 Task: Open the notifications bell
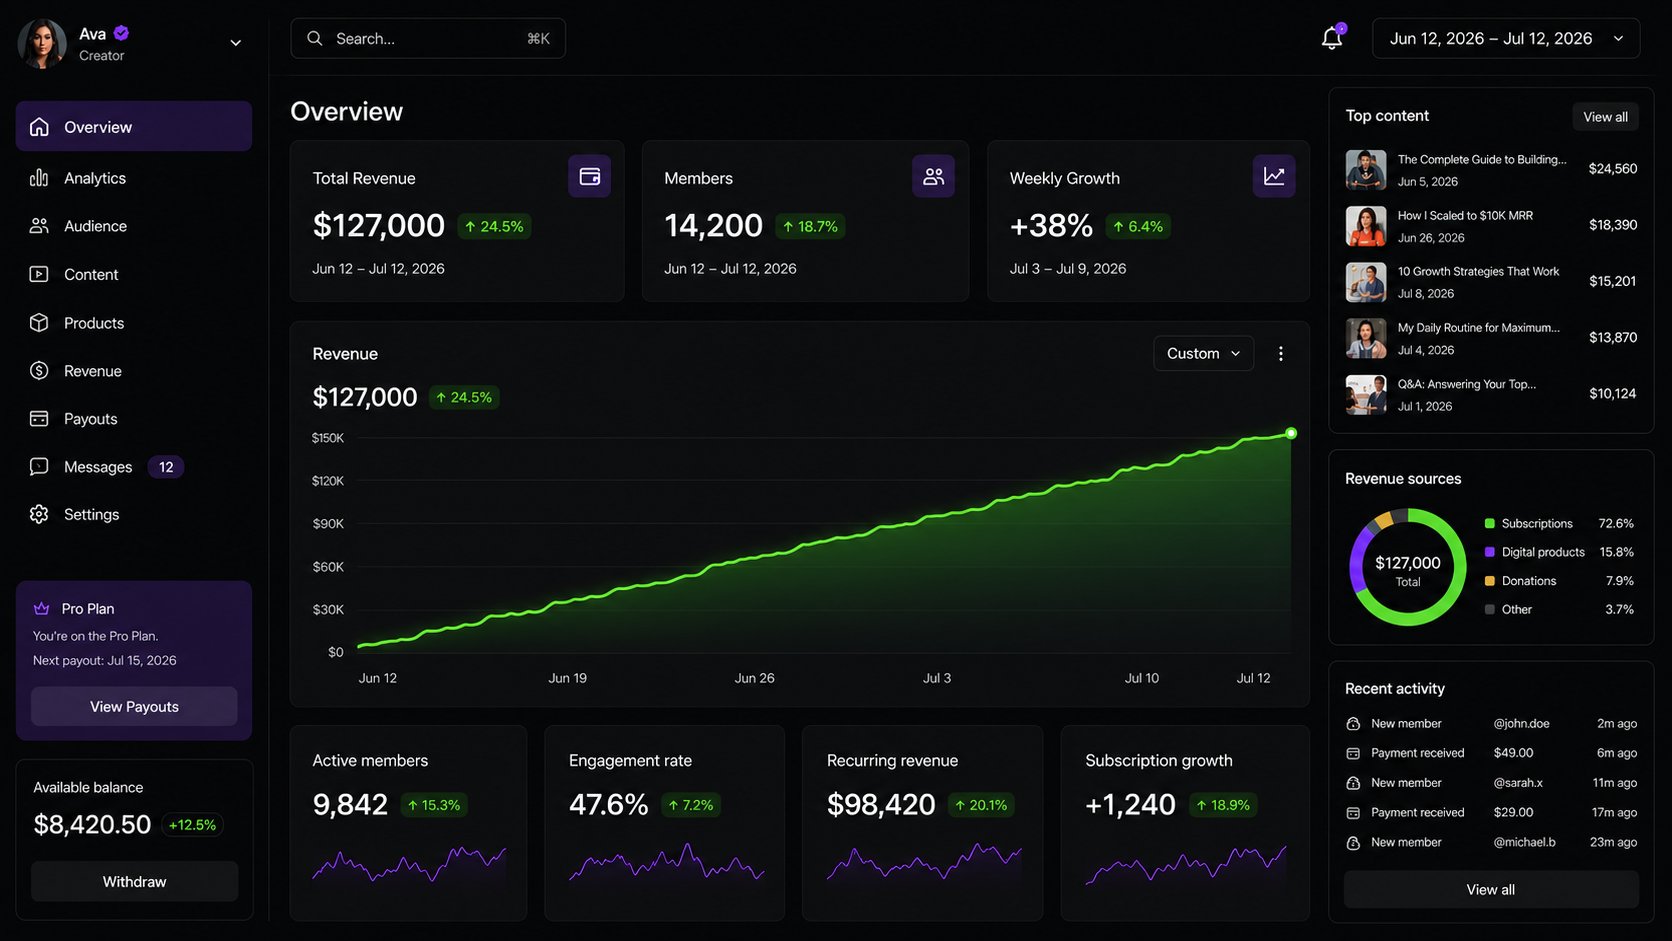pos(1332,38)
